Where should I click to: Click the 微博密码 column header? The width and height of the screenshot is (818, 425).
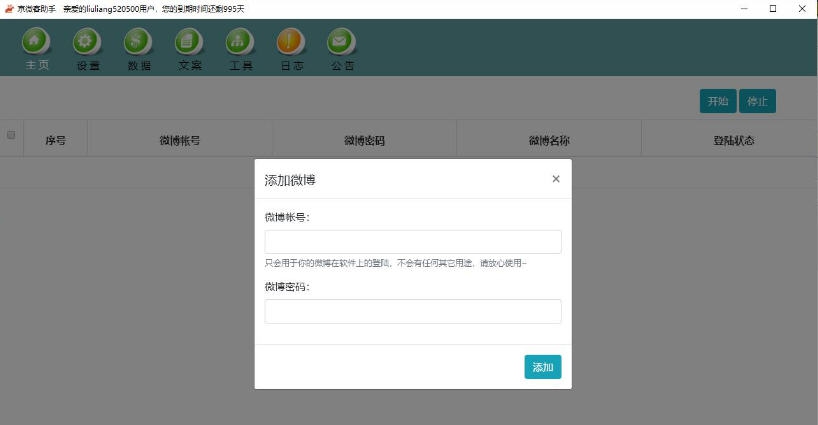point(365,140)
